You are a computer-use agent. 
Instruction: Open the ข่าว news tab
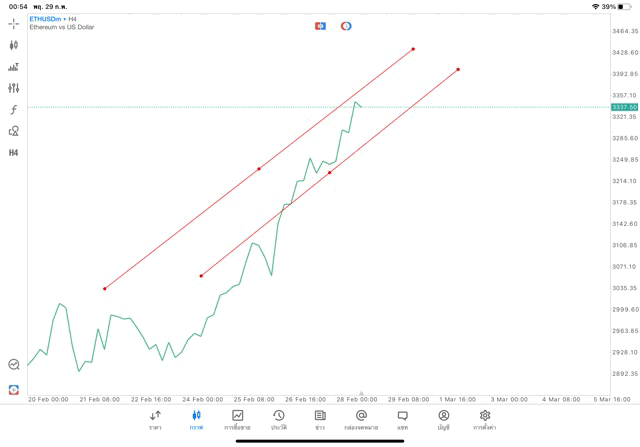(x=320, y=419)
